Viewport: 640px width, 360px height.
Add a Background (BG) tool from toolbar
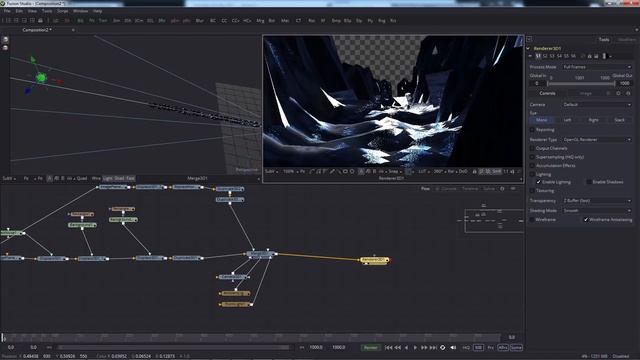click(80, 20)
